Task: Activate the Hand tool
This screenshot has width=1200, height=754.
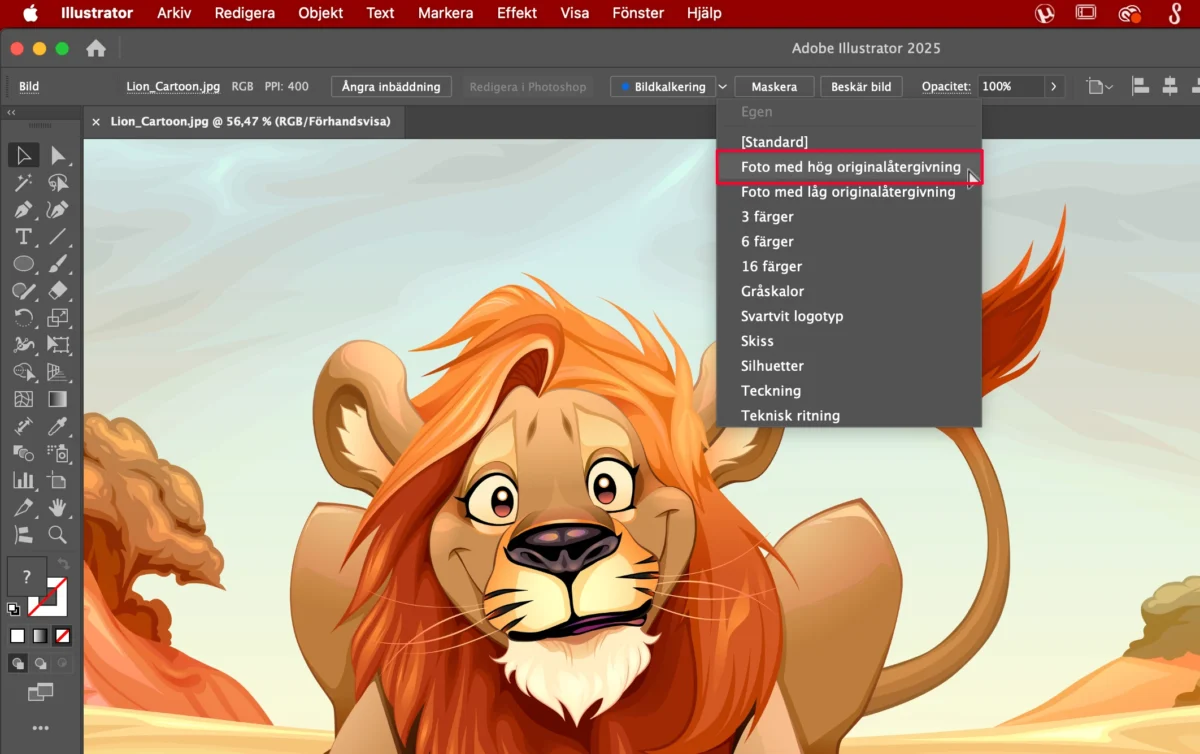Action: (x=58, y=507)
